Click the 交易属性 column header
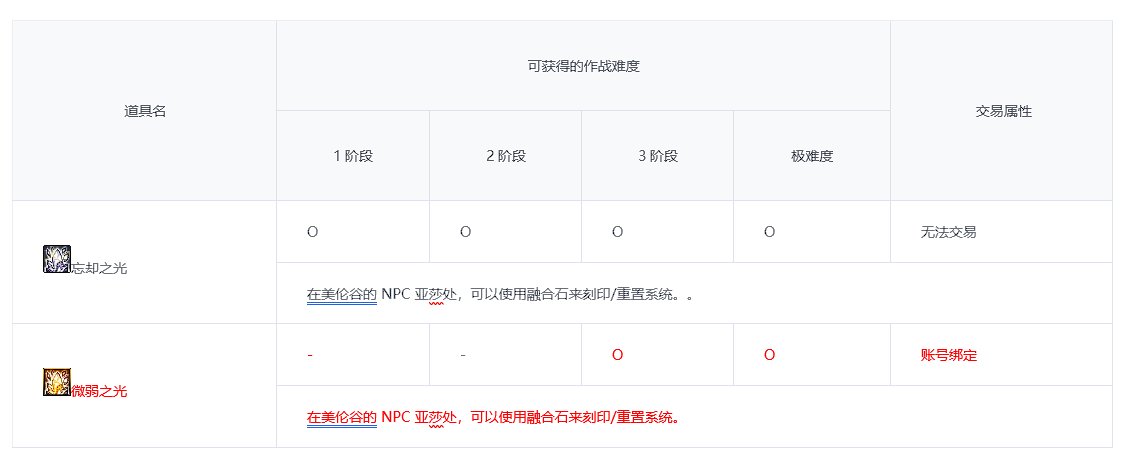Viewport: 1131px width, 457px height. [1003, 111]
